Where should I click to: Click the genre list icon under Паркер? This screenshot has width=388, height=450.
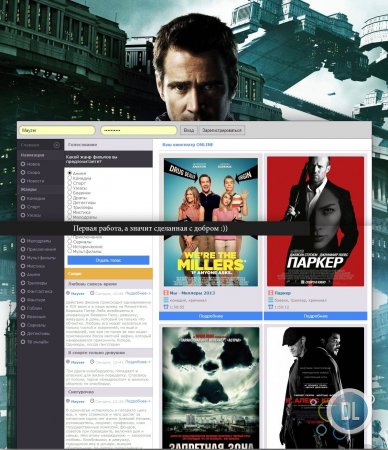(270, 300)
